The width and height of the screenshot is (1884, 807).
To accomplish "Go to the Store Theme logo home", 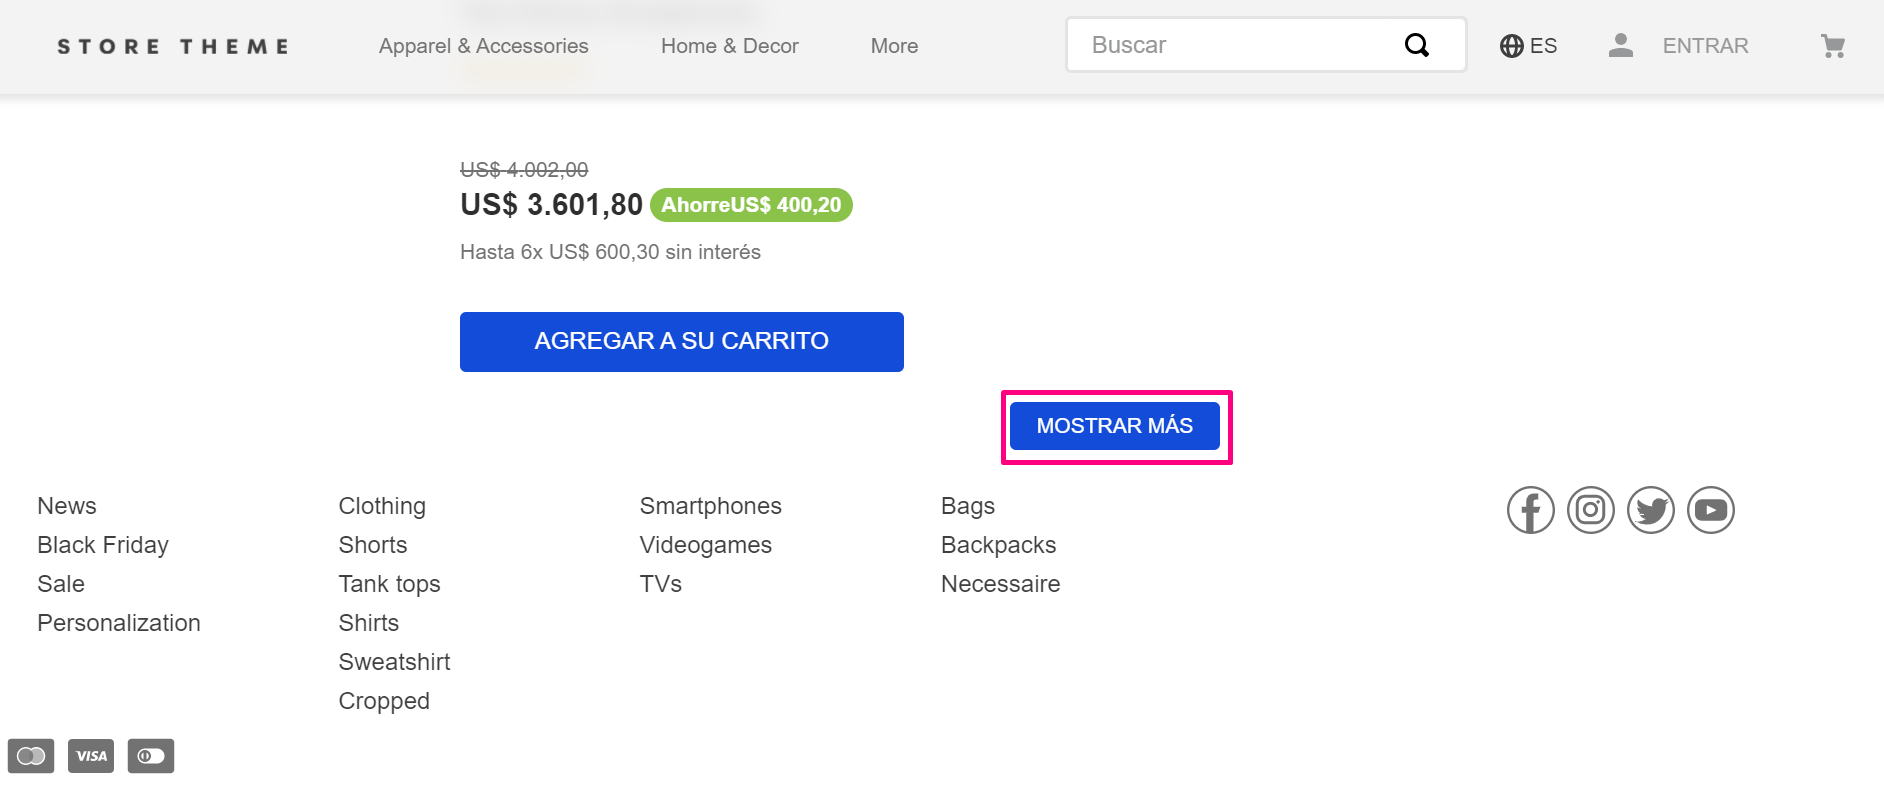I will coord(173,46).
